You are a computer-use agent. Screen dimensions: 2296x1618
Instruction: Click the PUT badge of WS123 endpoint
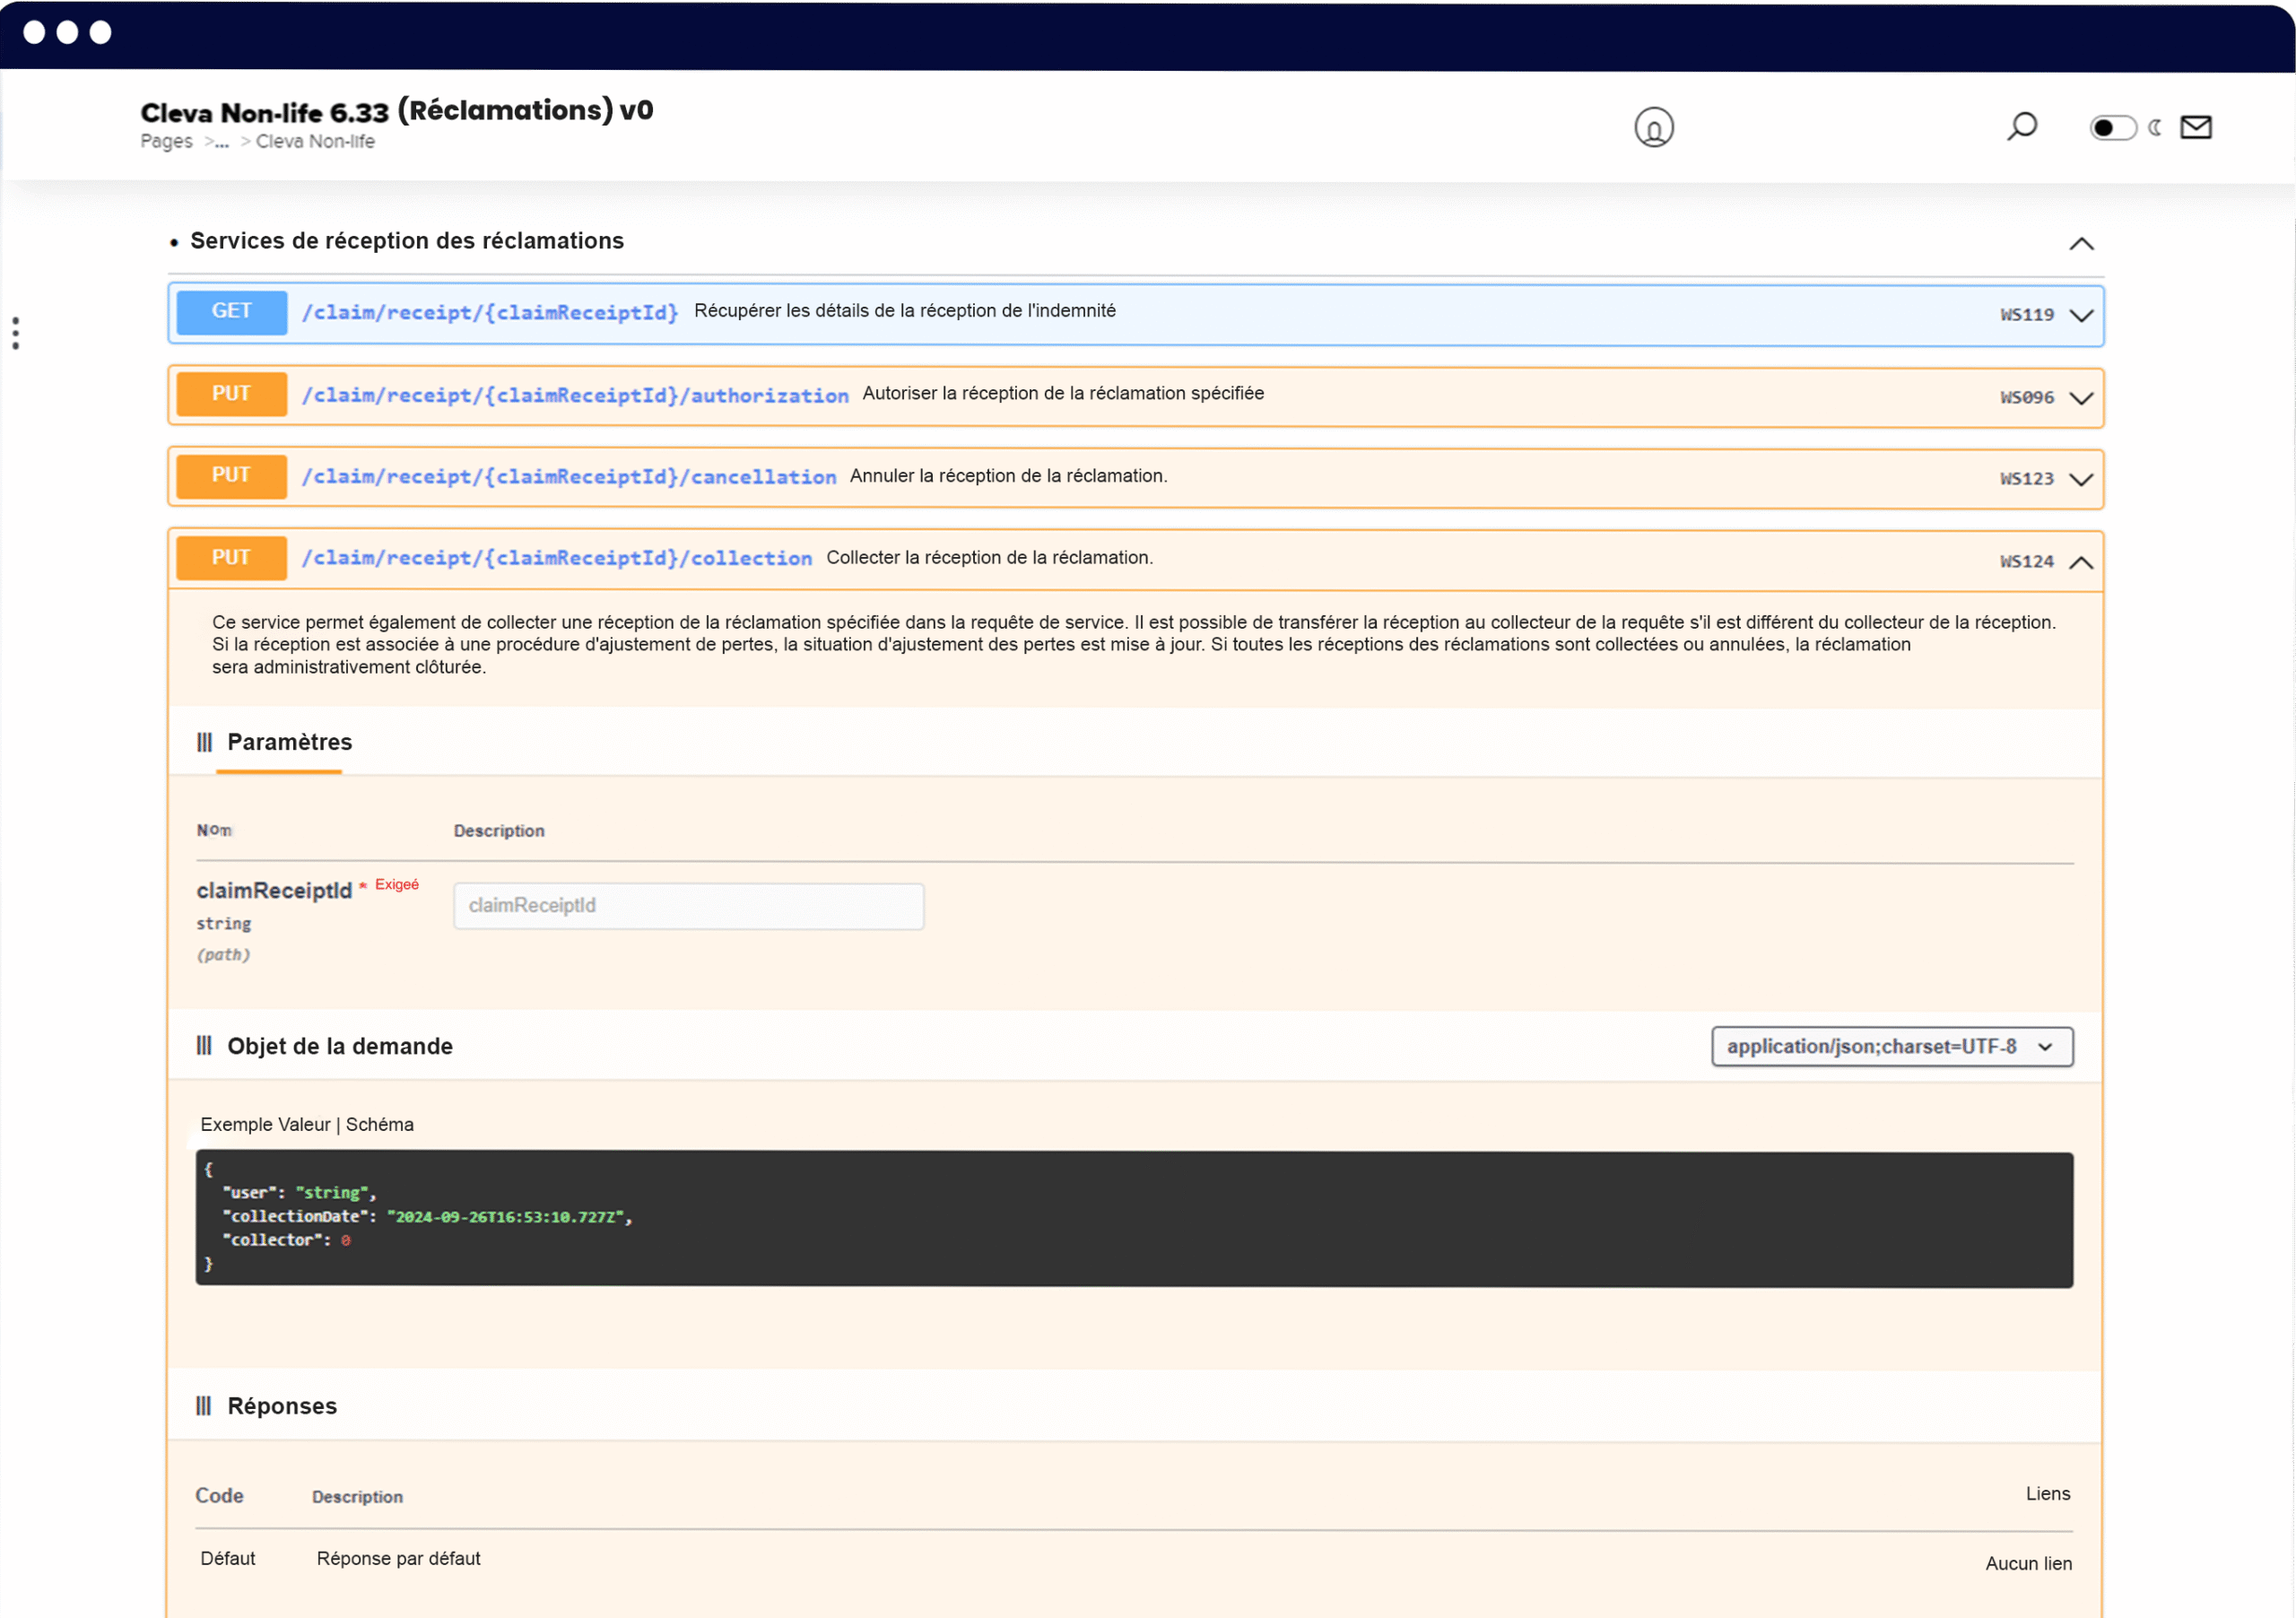pyautogui.click(x=231, y=476)
